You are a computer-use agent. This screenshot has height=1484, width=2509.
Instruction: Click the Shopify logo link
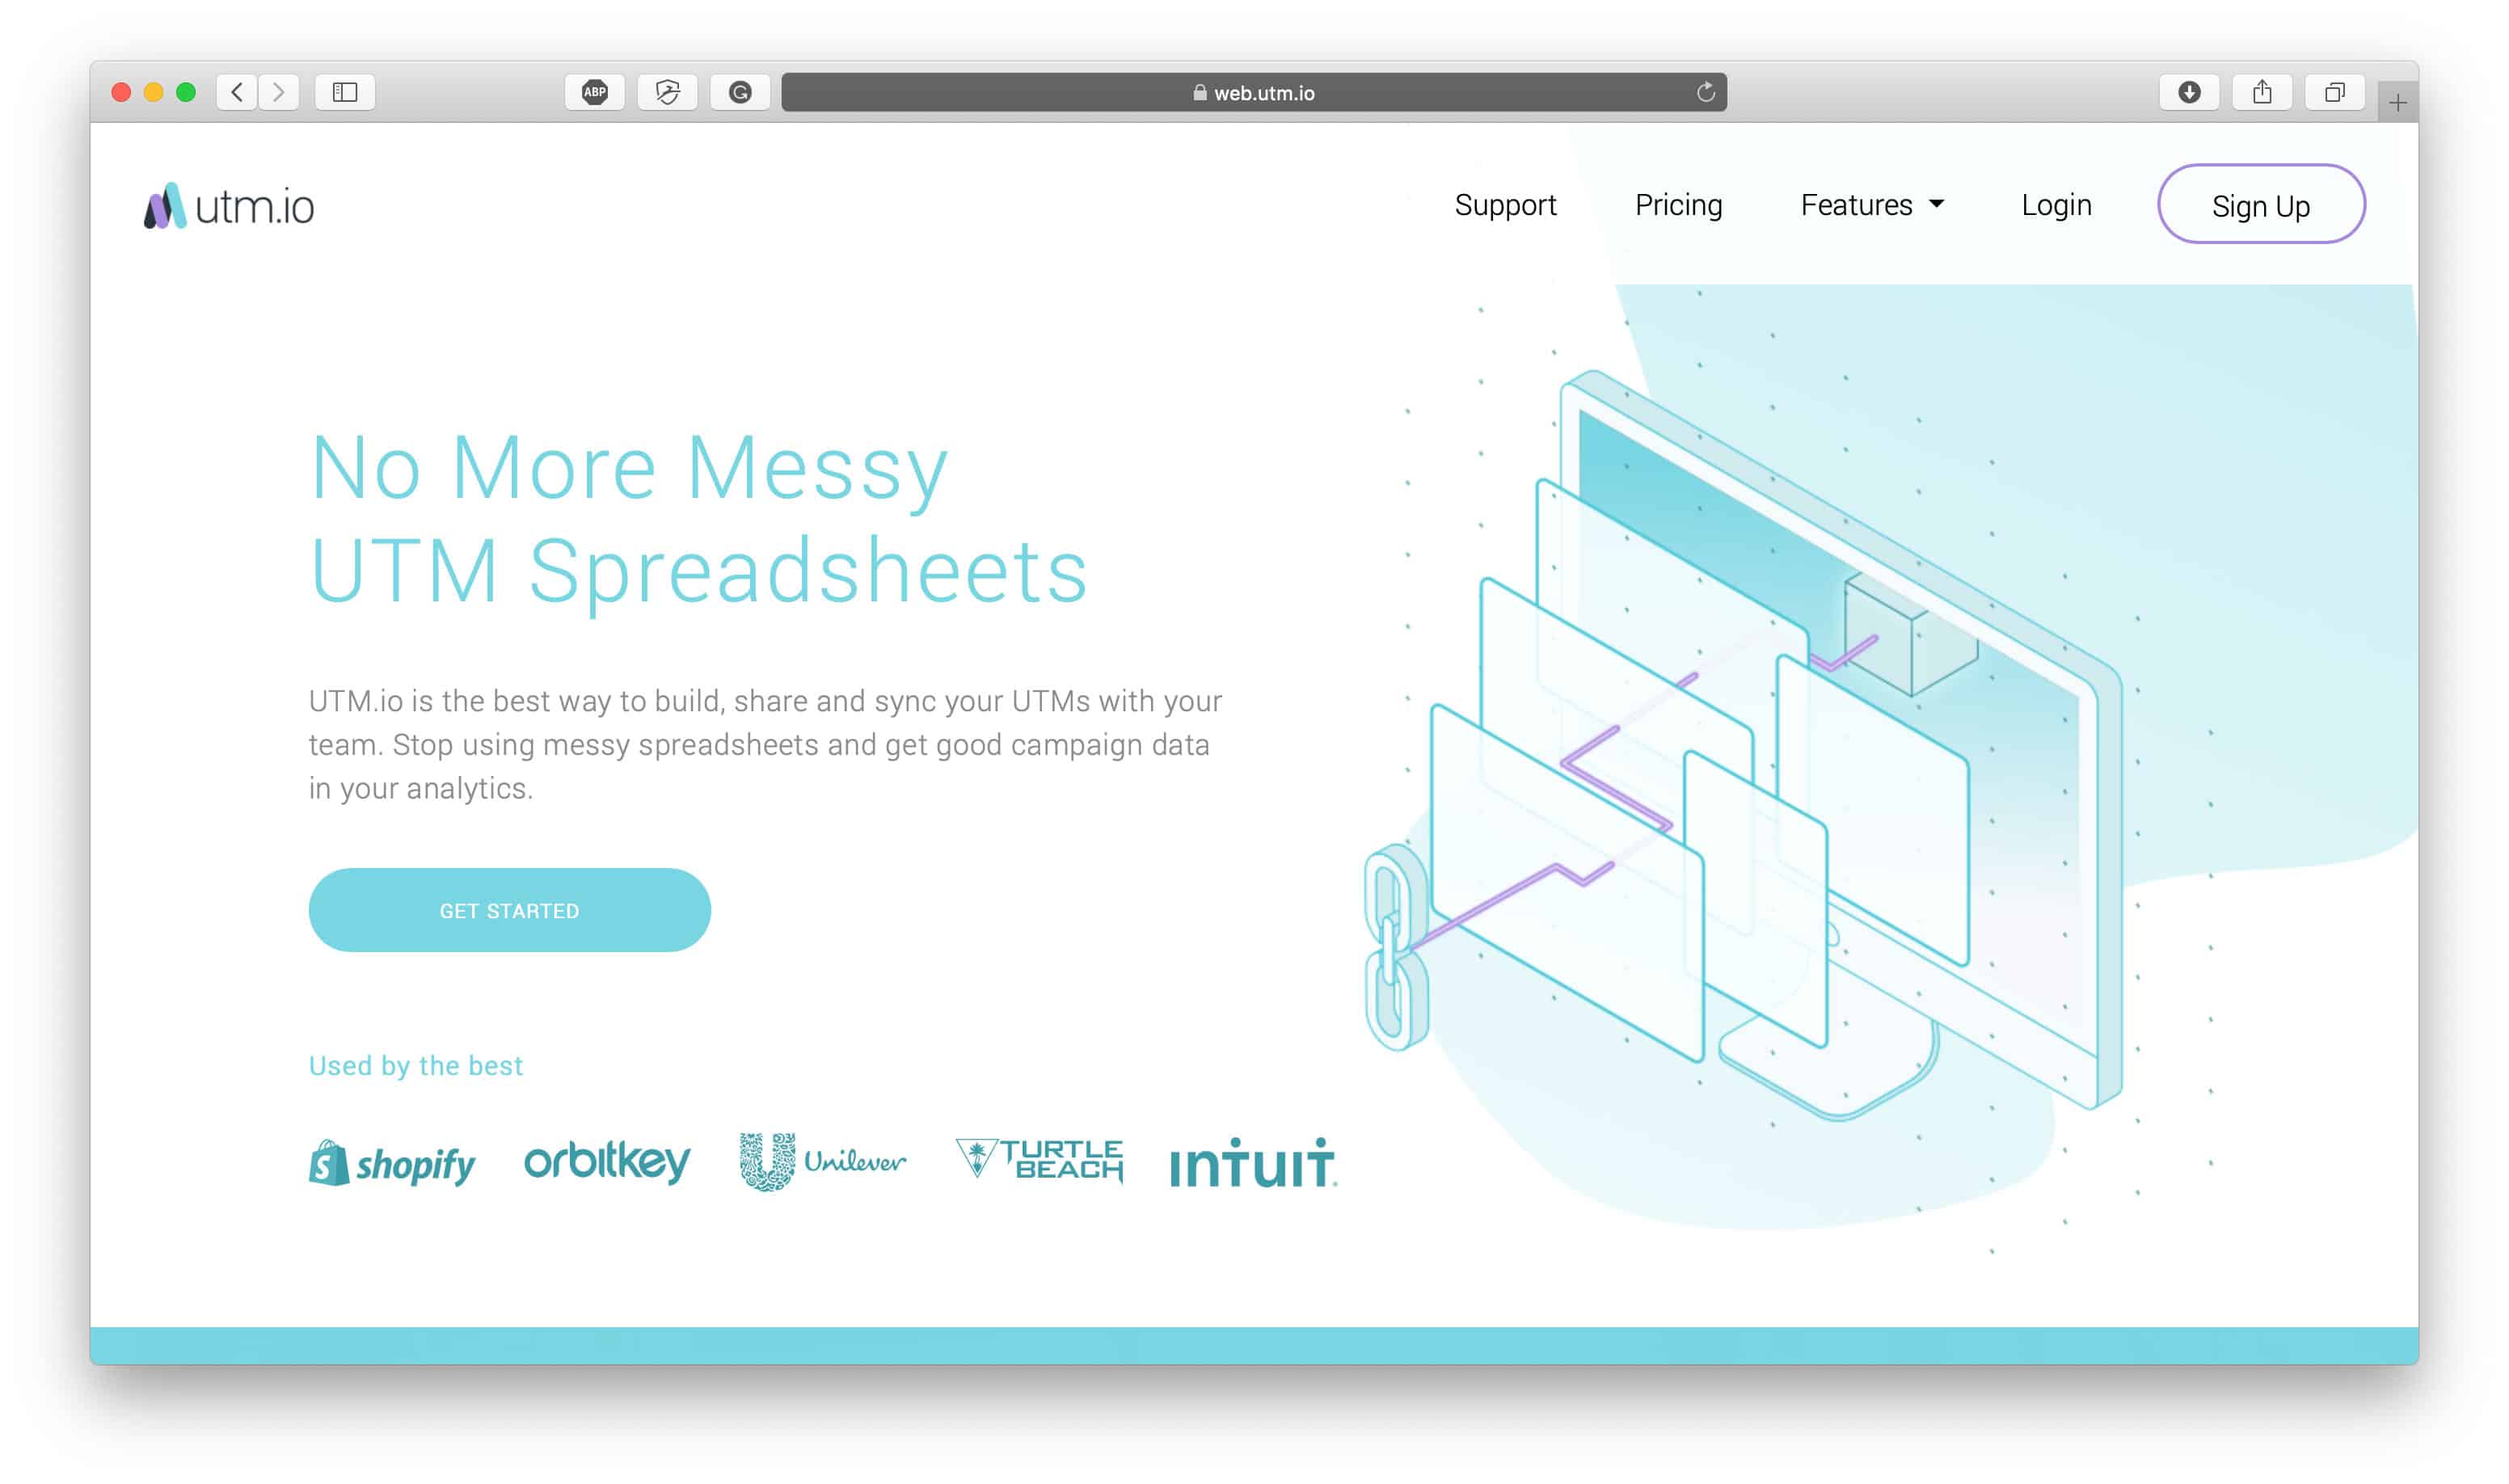tap(390, 1162)
